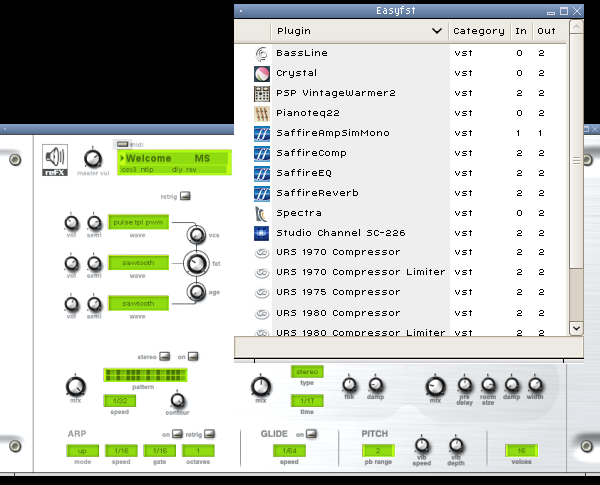Screen dimensions: 600x485
Task: Click the reFX speaker logo
Action: tap(55, 160)
